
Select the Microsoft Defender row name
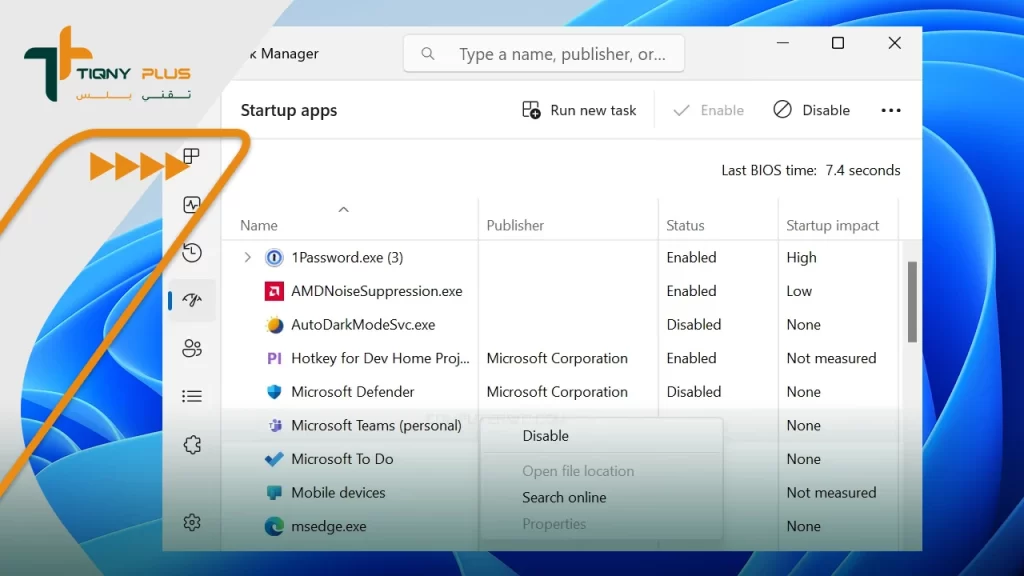(353, 392)
